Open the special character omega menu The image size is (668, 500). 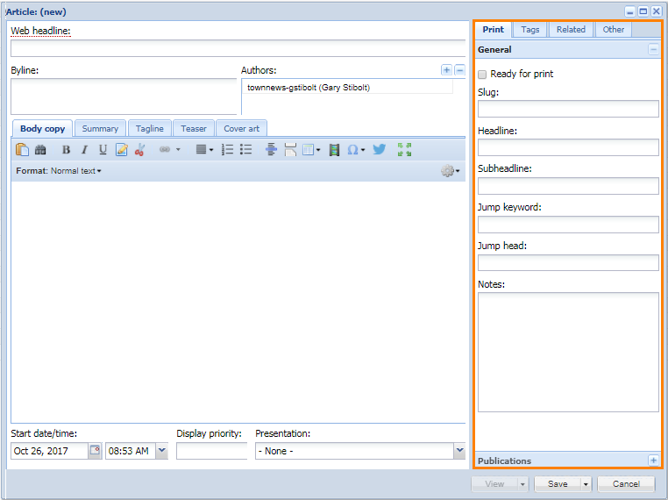click(355, 150)
